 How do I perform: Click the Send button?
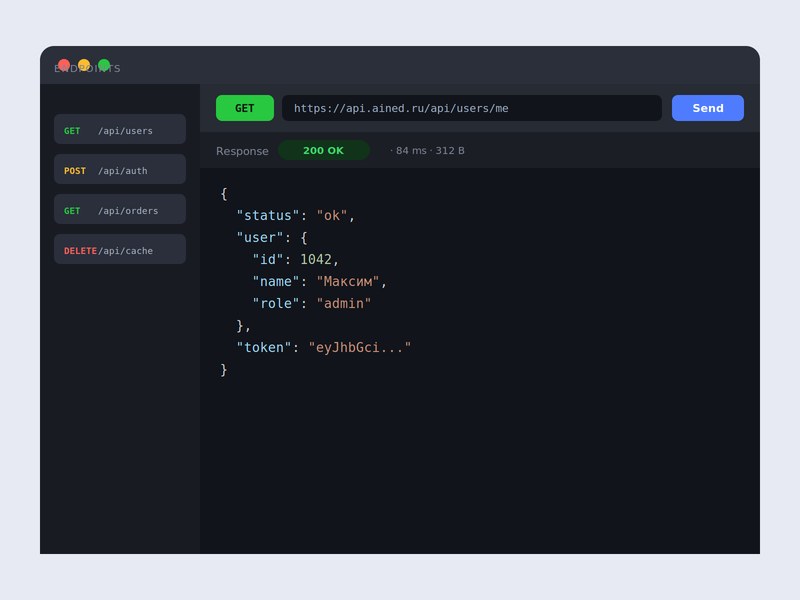point(707,108)
